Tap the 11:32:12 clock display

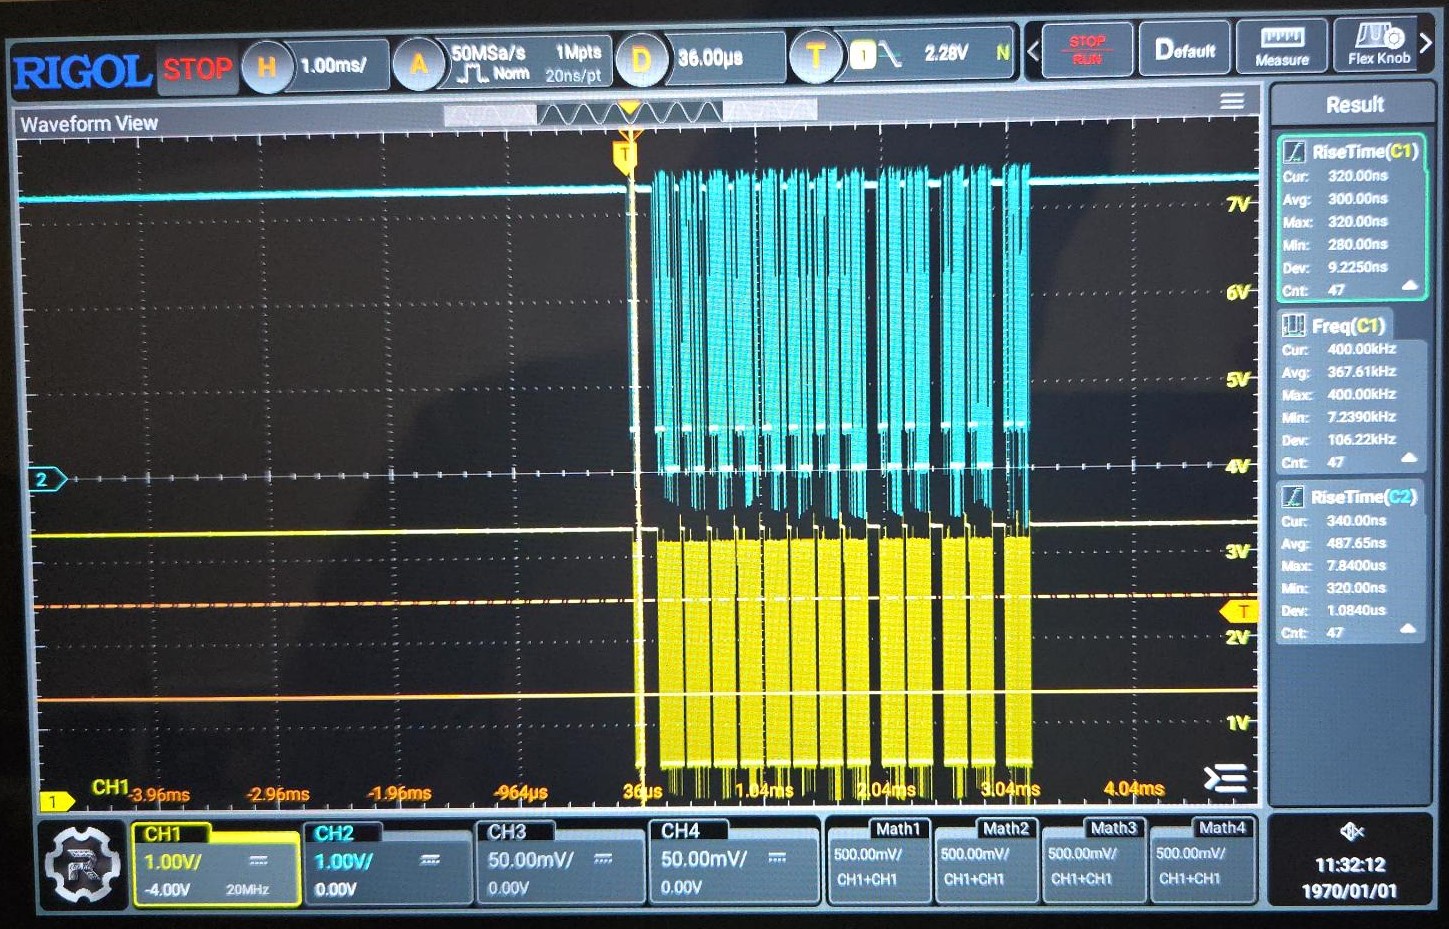pos(1350,865)
